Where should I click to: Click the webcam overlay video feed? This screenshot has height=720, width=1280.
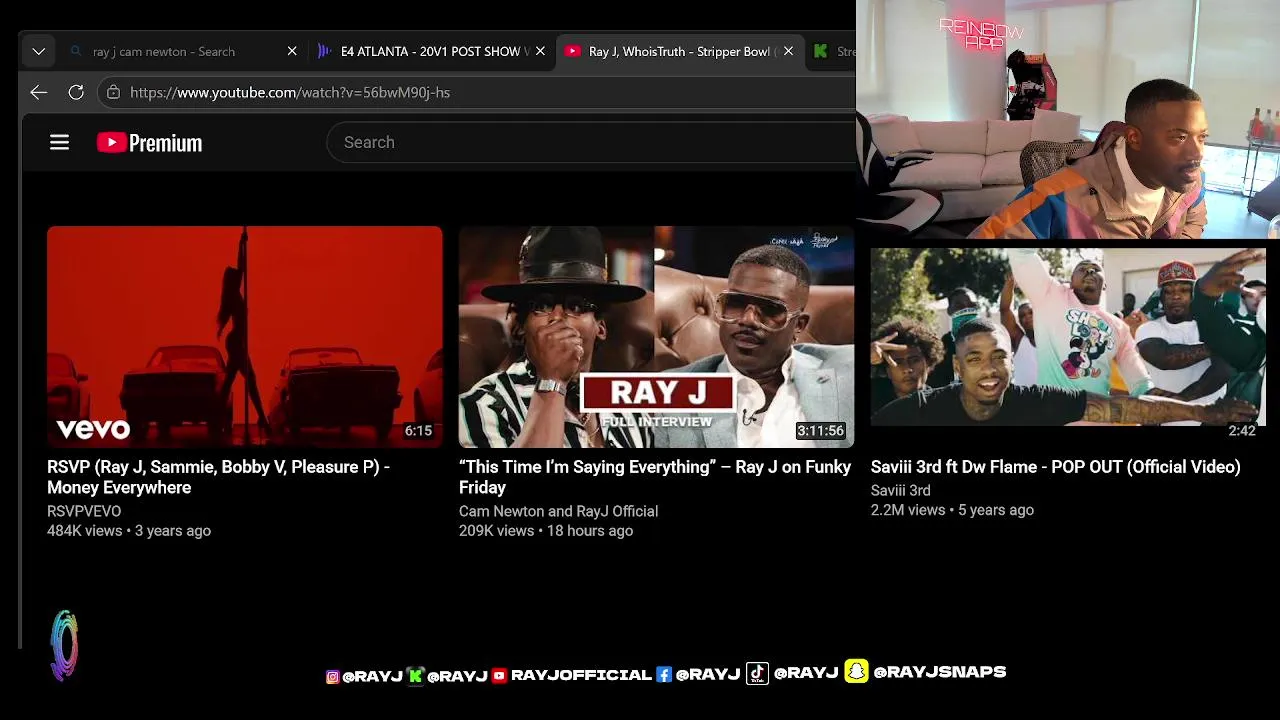1068,119
